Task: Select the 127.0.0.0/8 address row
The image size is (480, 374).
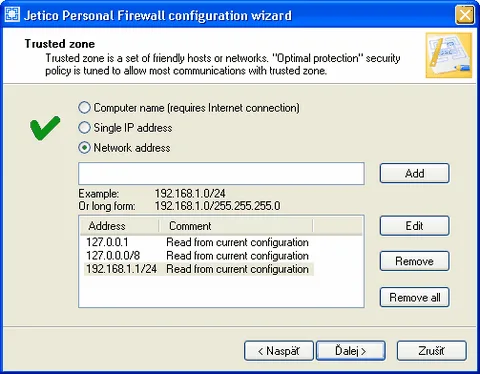Action: [199, 256]
